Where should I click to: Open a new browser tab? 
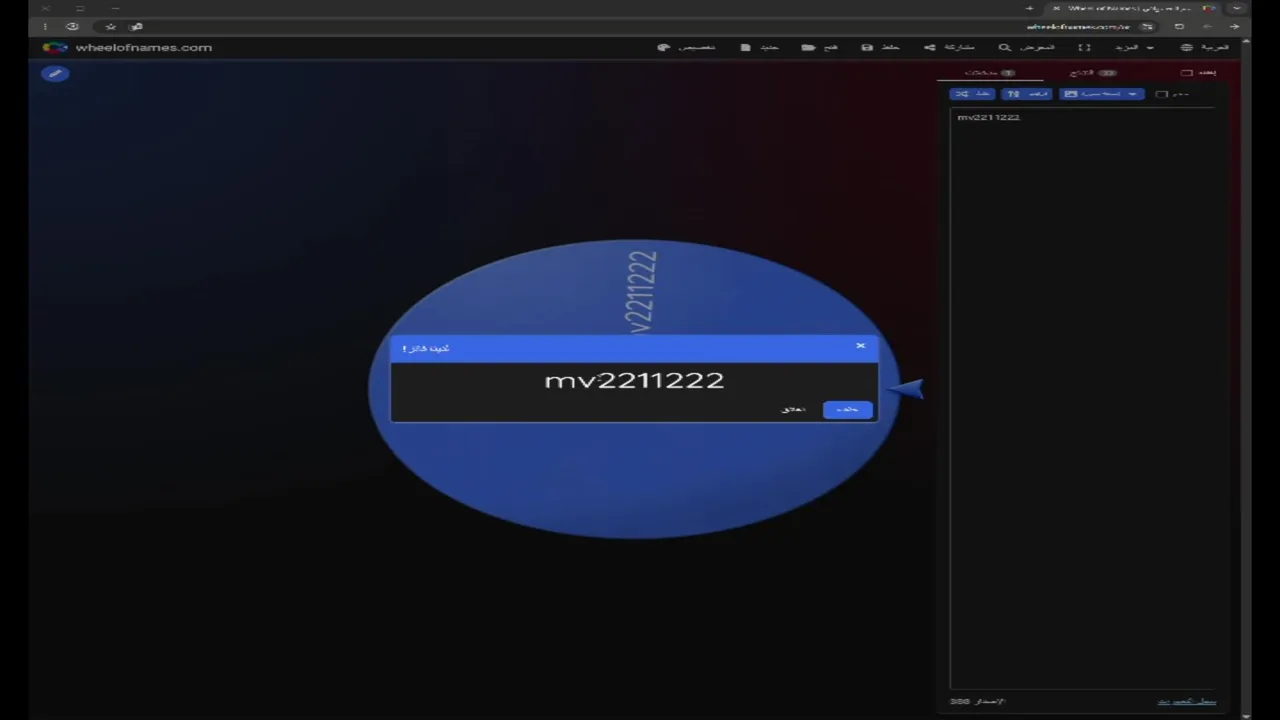1029,8
